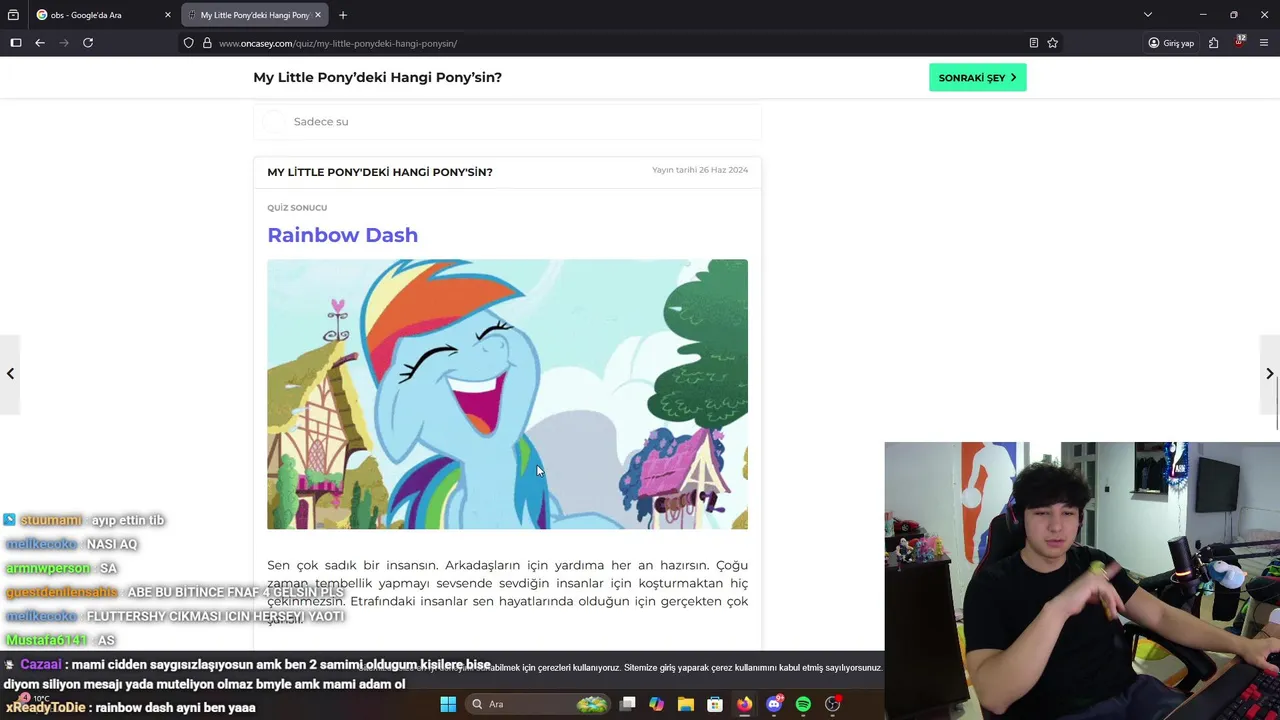
Task: Click the Giriş yap account button
Action: click(x=1171, y=43)
